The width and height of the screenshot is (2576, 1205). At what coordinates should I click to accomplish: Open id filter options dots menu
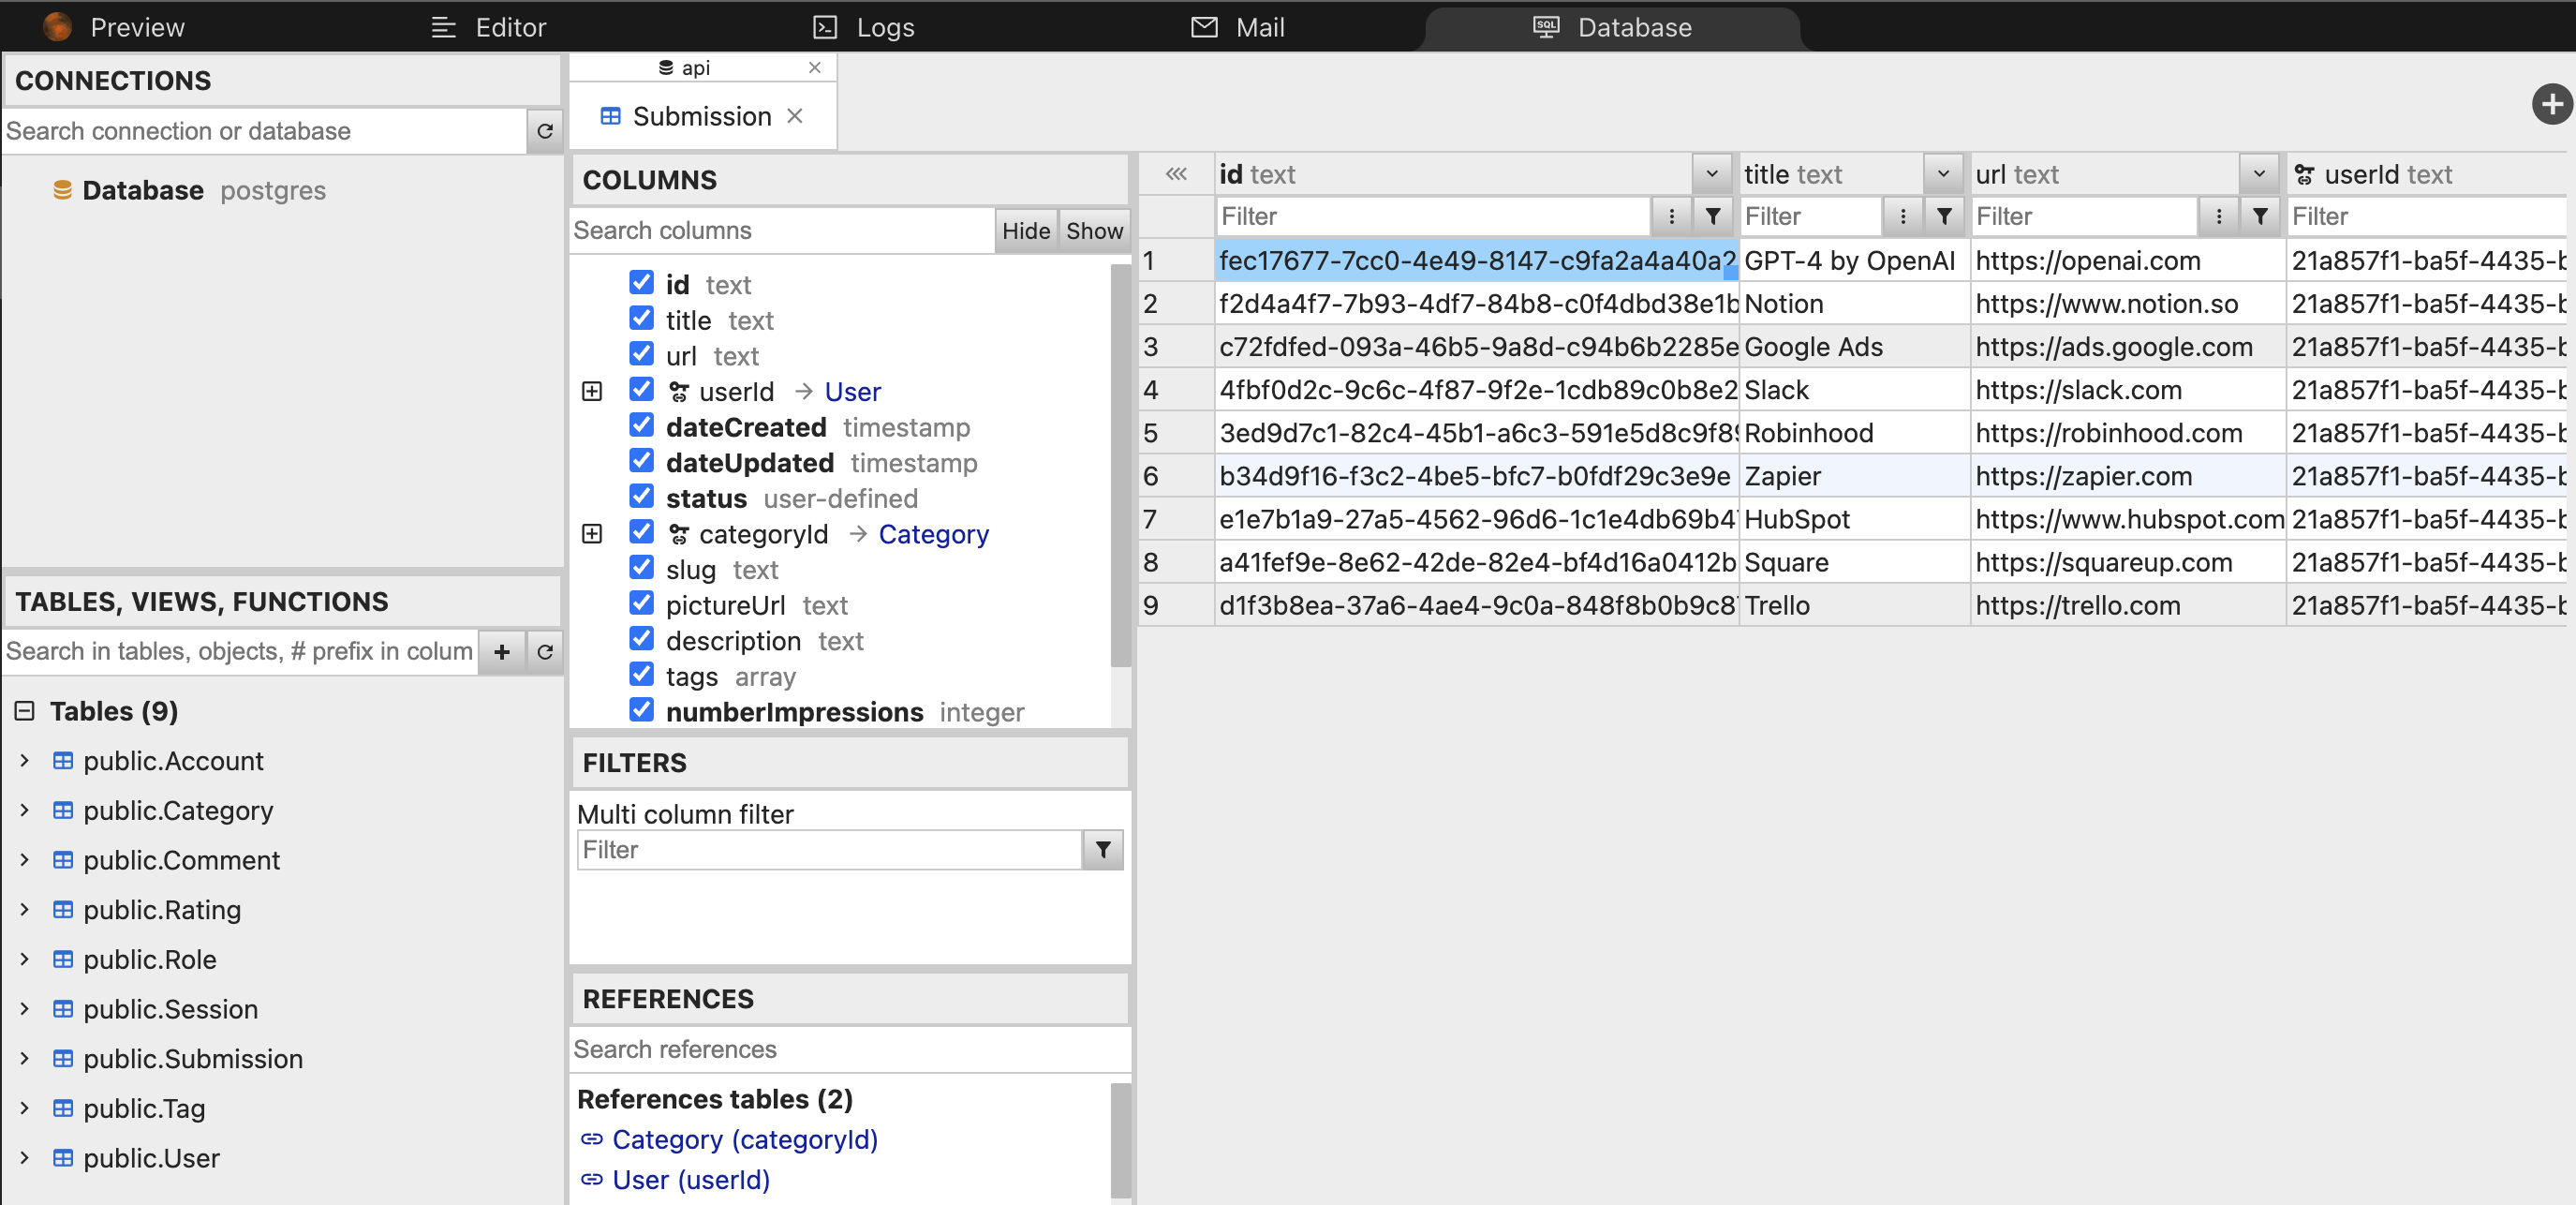pos(1671,216)
